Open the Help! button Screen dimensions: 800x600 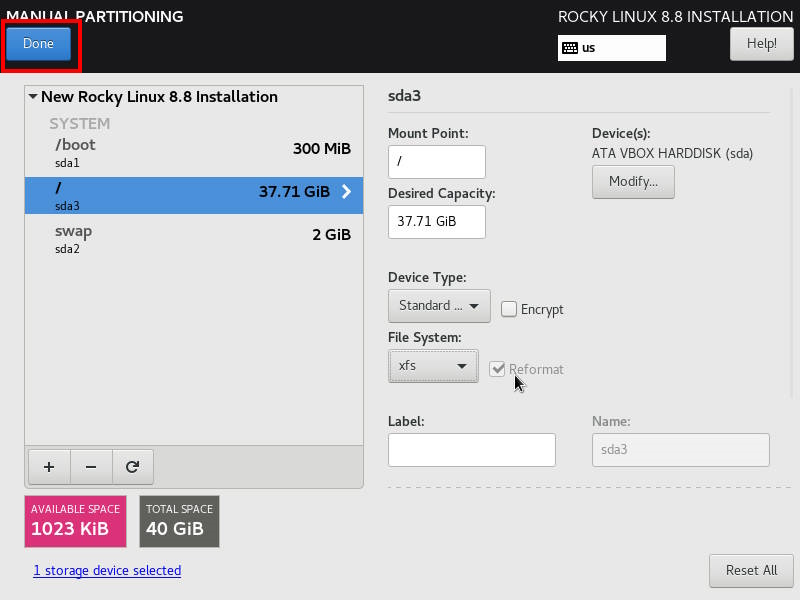[762, 44]
